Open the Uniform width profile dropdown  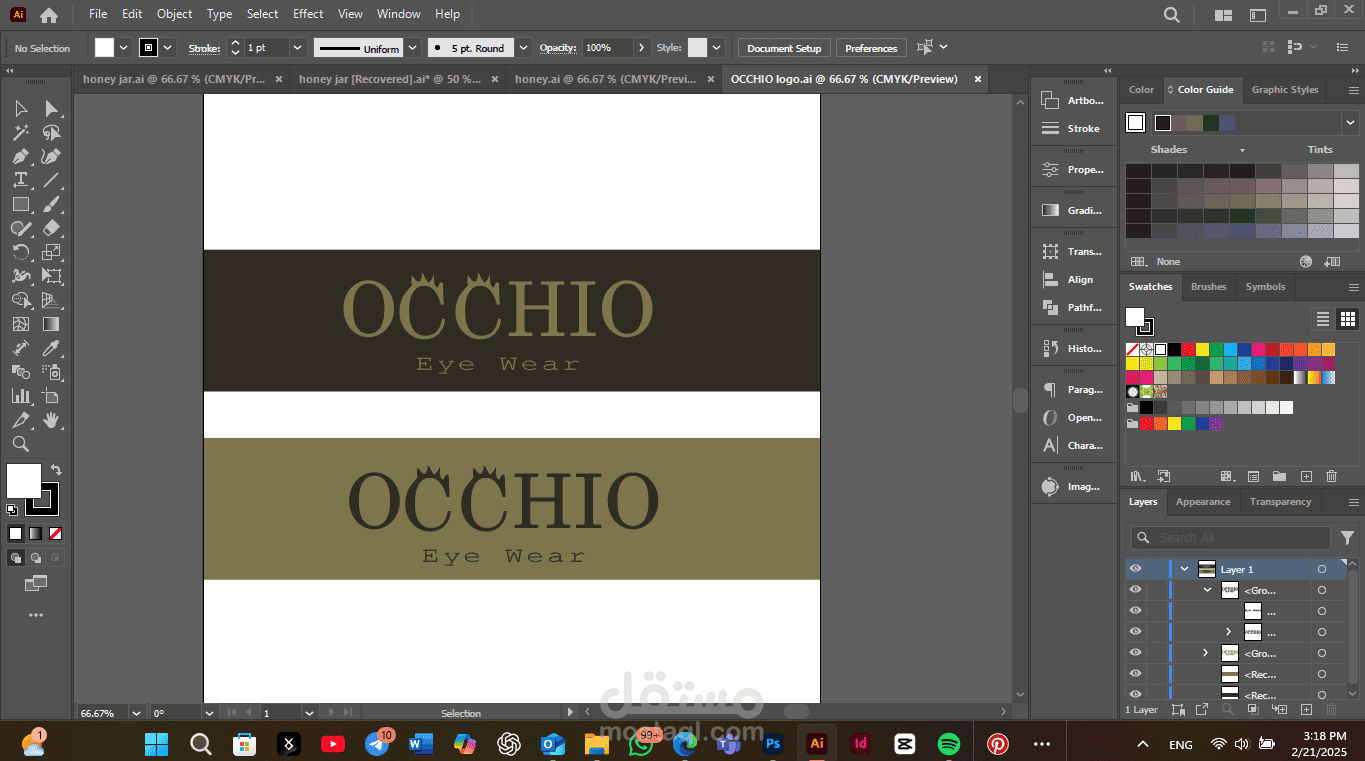point(410,47)
